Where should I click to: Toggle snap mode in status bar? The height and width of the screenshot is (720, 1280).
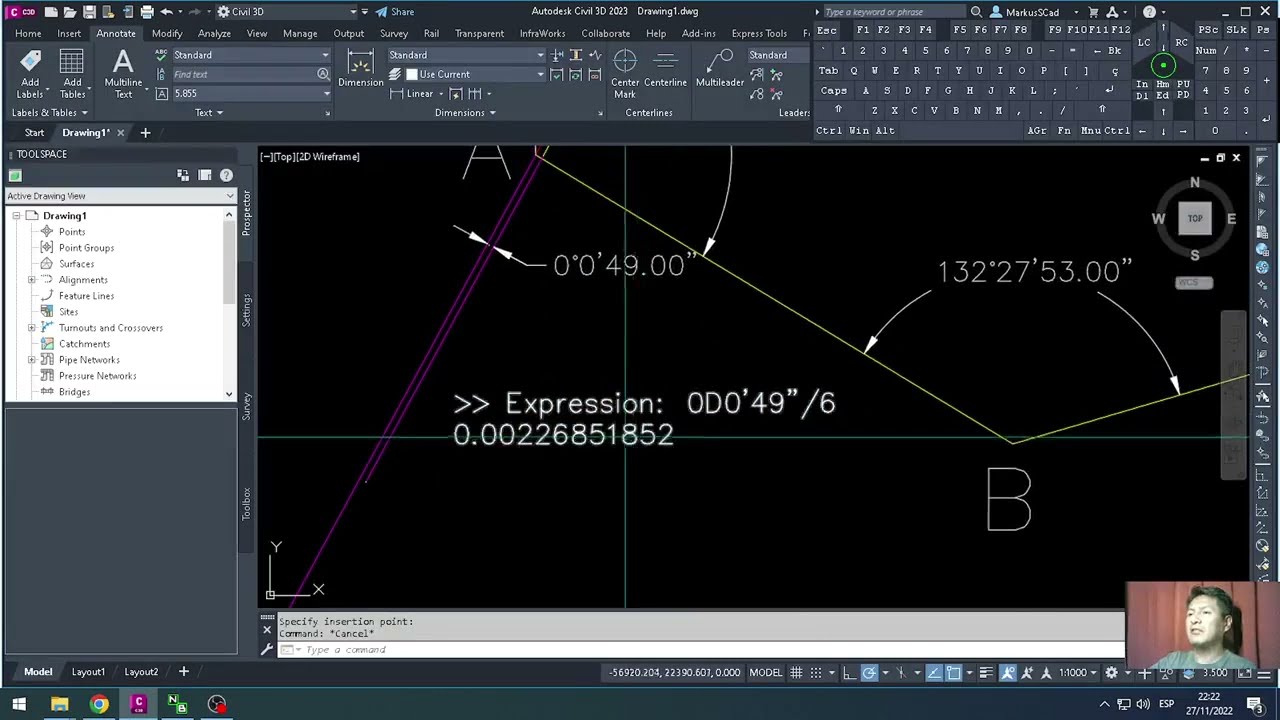coord(816,672)
